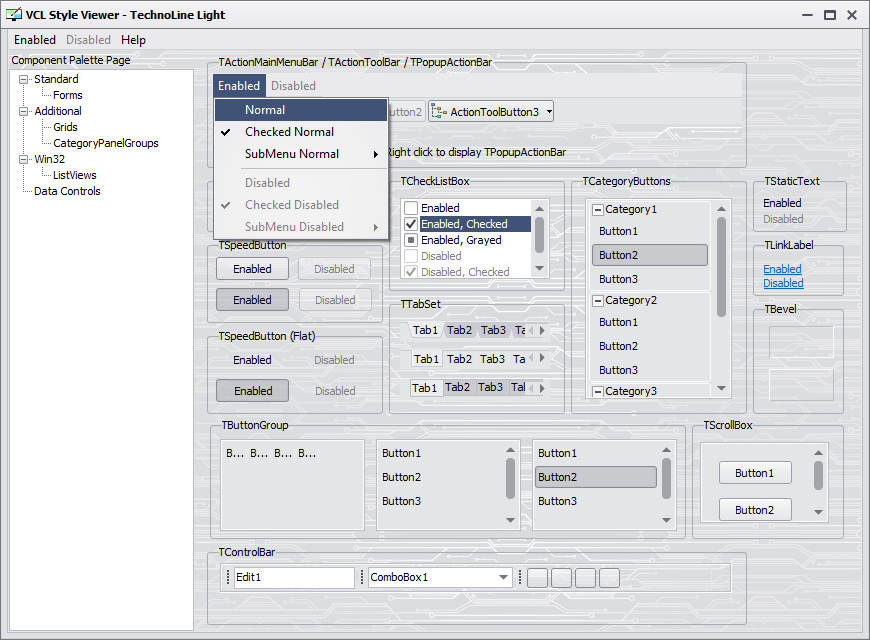Click last blank ControlBar toolbar button
870x640 pixels.
609,578
